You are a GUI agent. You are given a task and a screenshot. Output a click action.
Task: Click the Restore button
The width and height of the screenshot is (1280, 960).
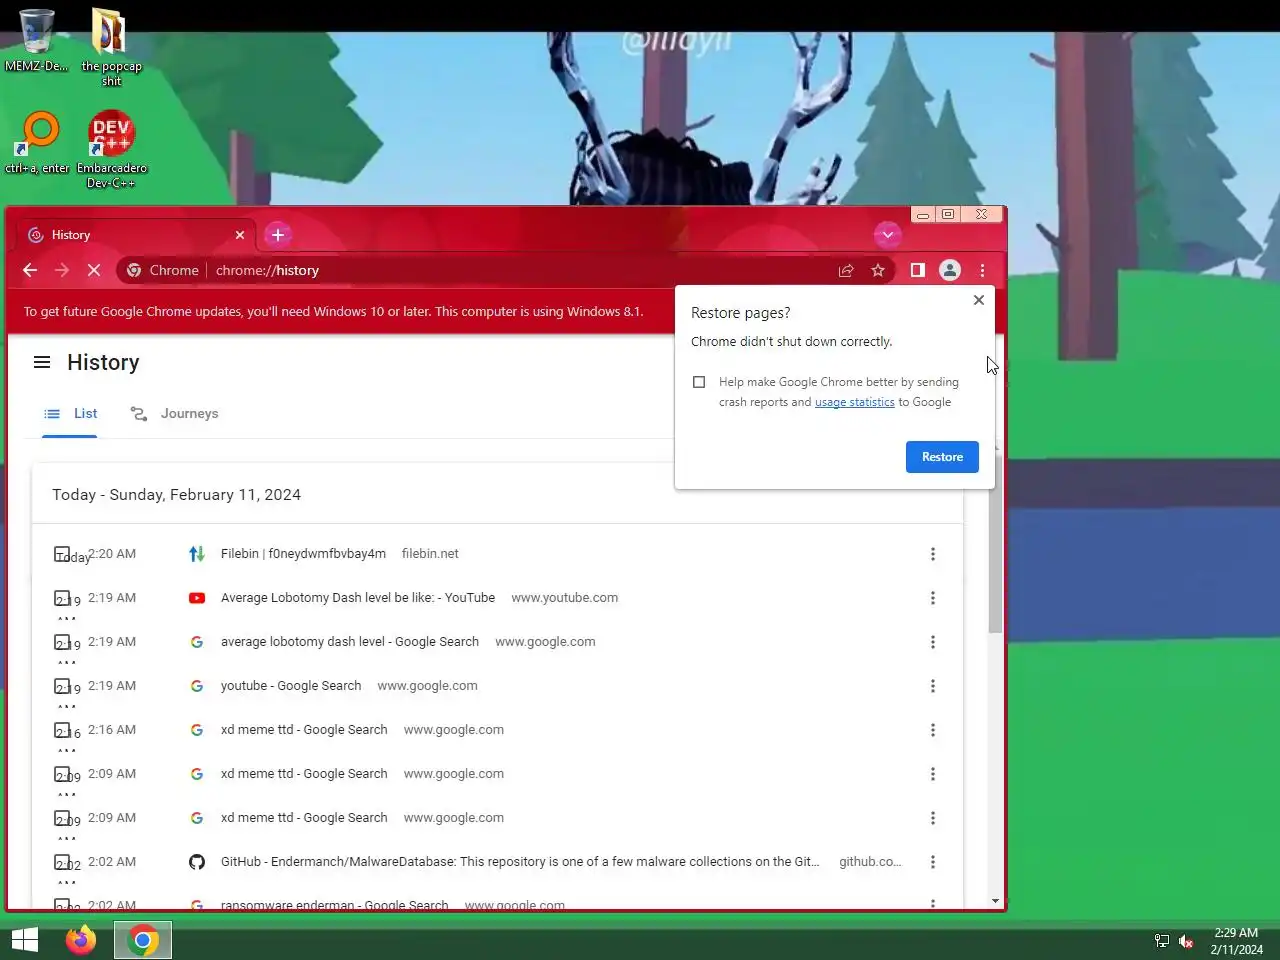tap(942, 457)
